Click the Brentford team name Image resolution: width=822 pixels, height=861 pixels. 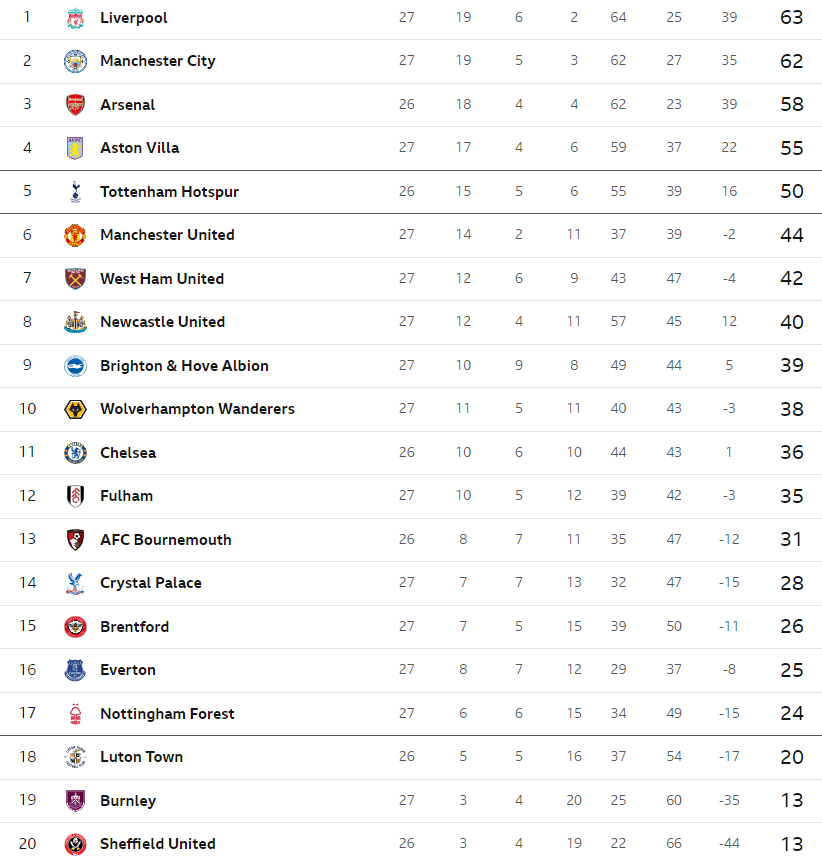click(135, 627)
